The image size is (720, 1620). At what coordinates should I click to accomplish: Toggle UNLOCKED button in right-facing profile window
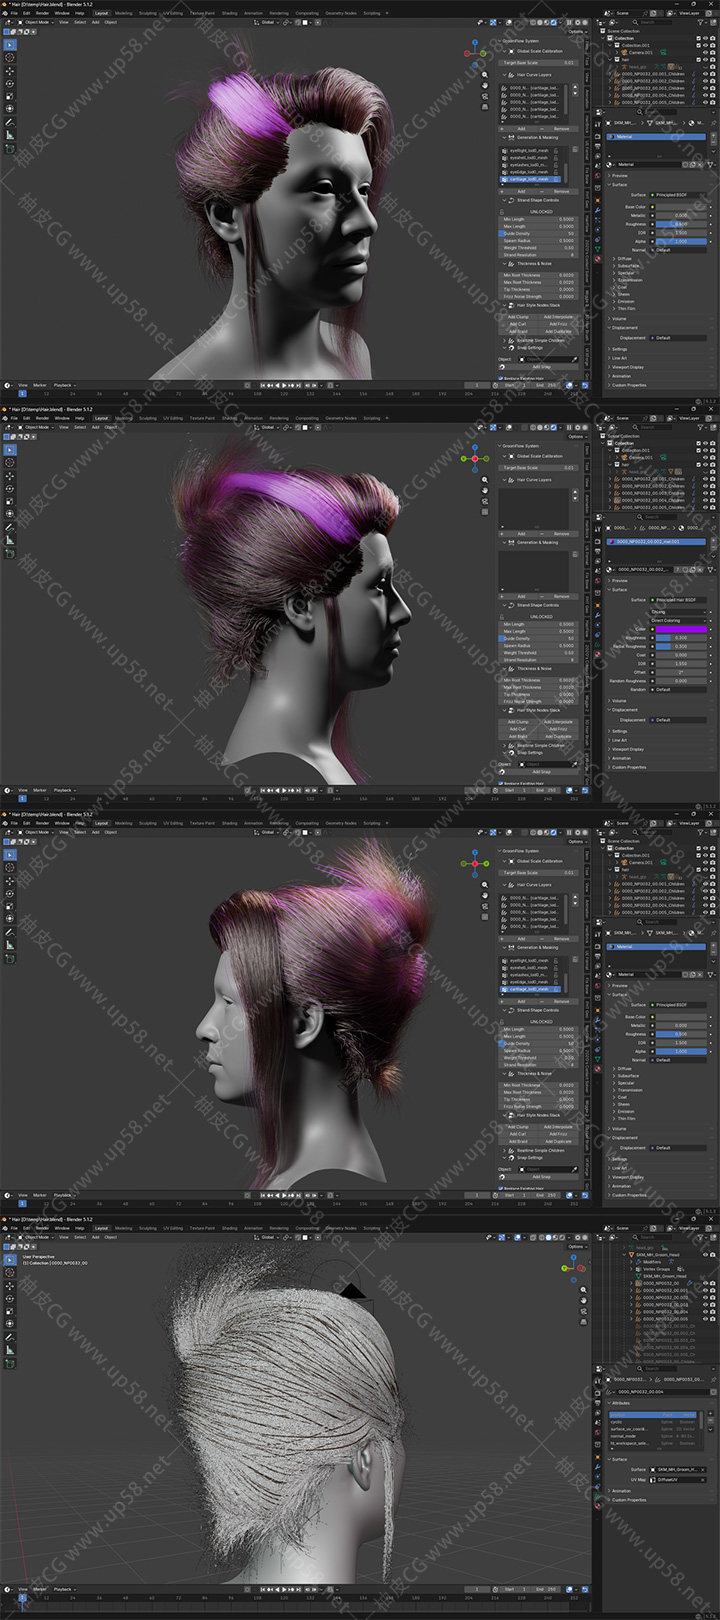coord(540,616)
